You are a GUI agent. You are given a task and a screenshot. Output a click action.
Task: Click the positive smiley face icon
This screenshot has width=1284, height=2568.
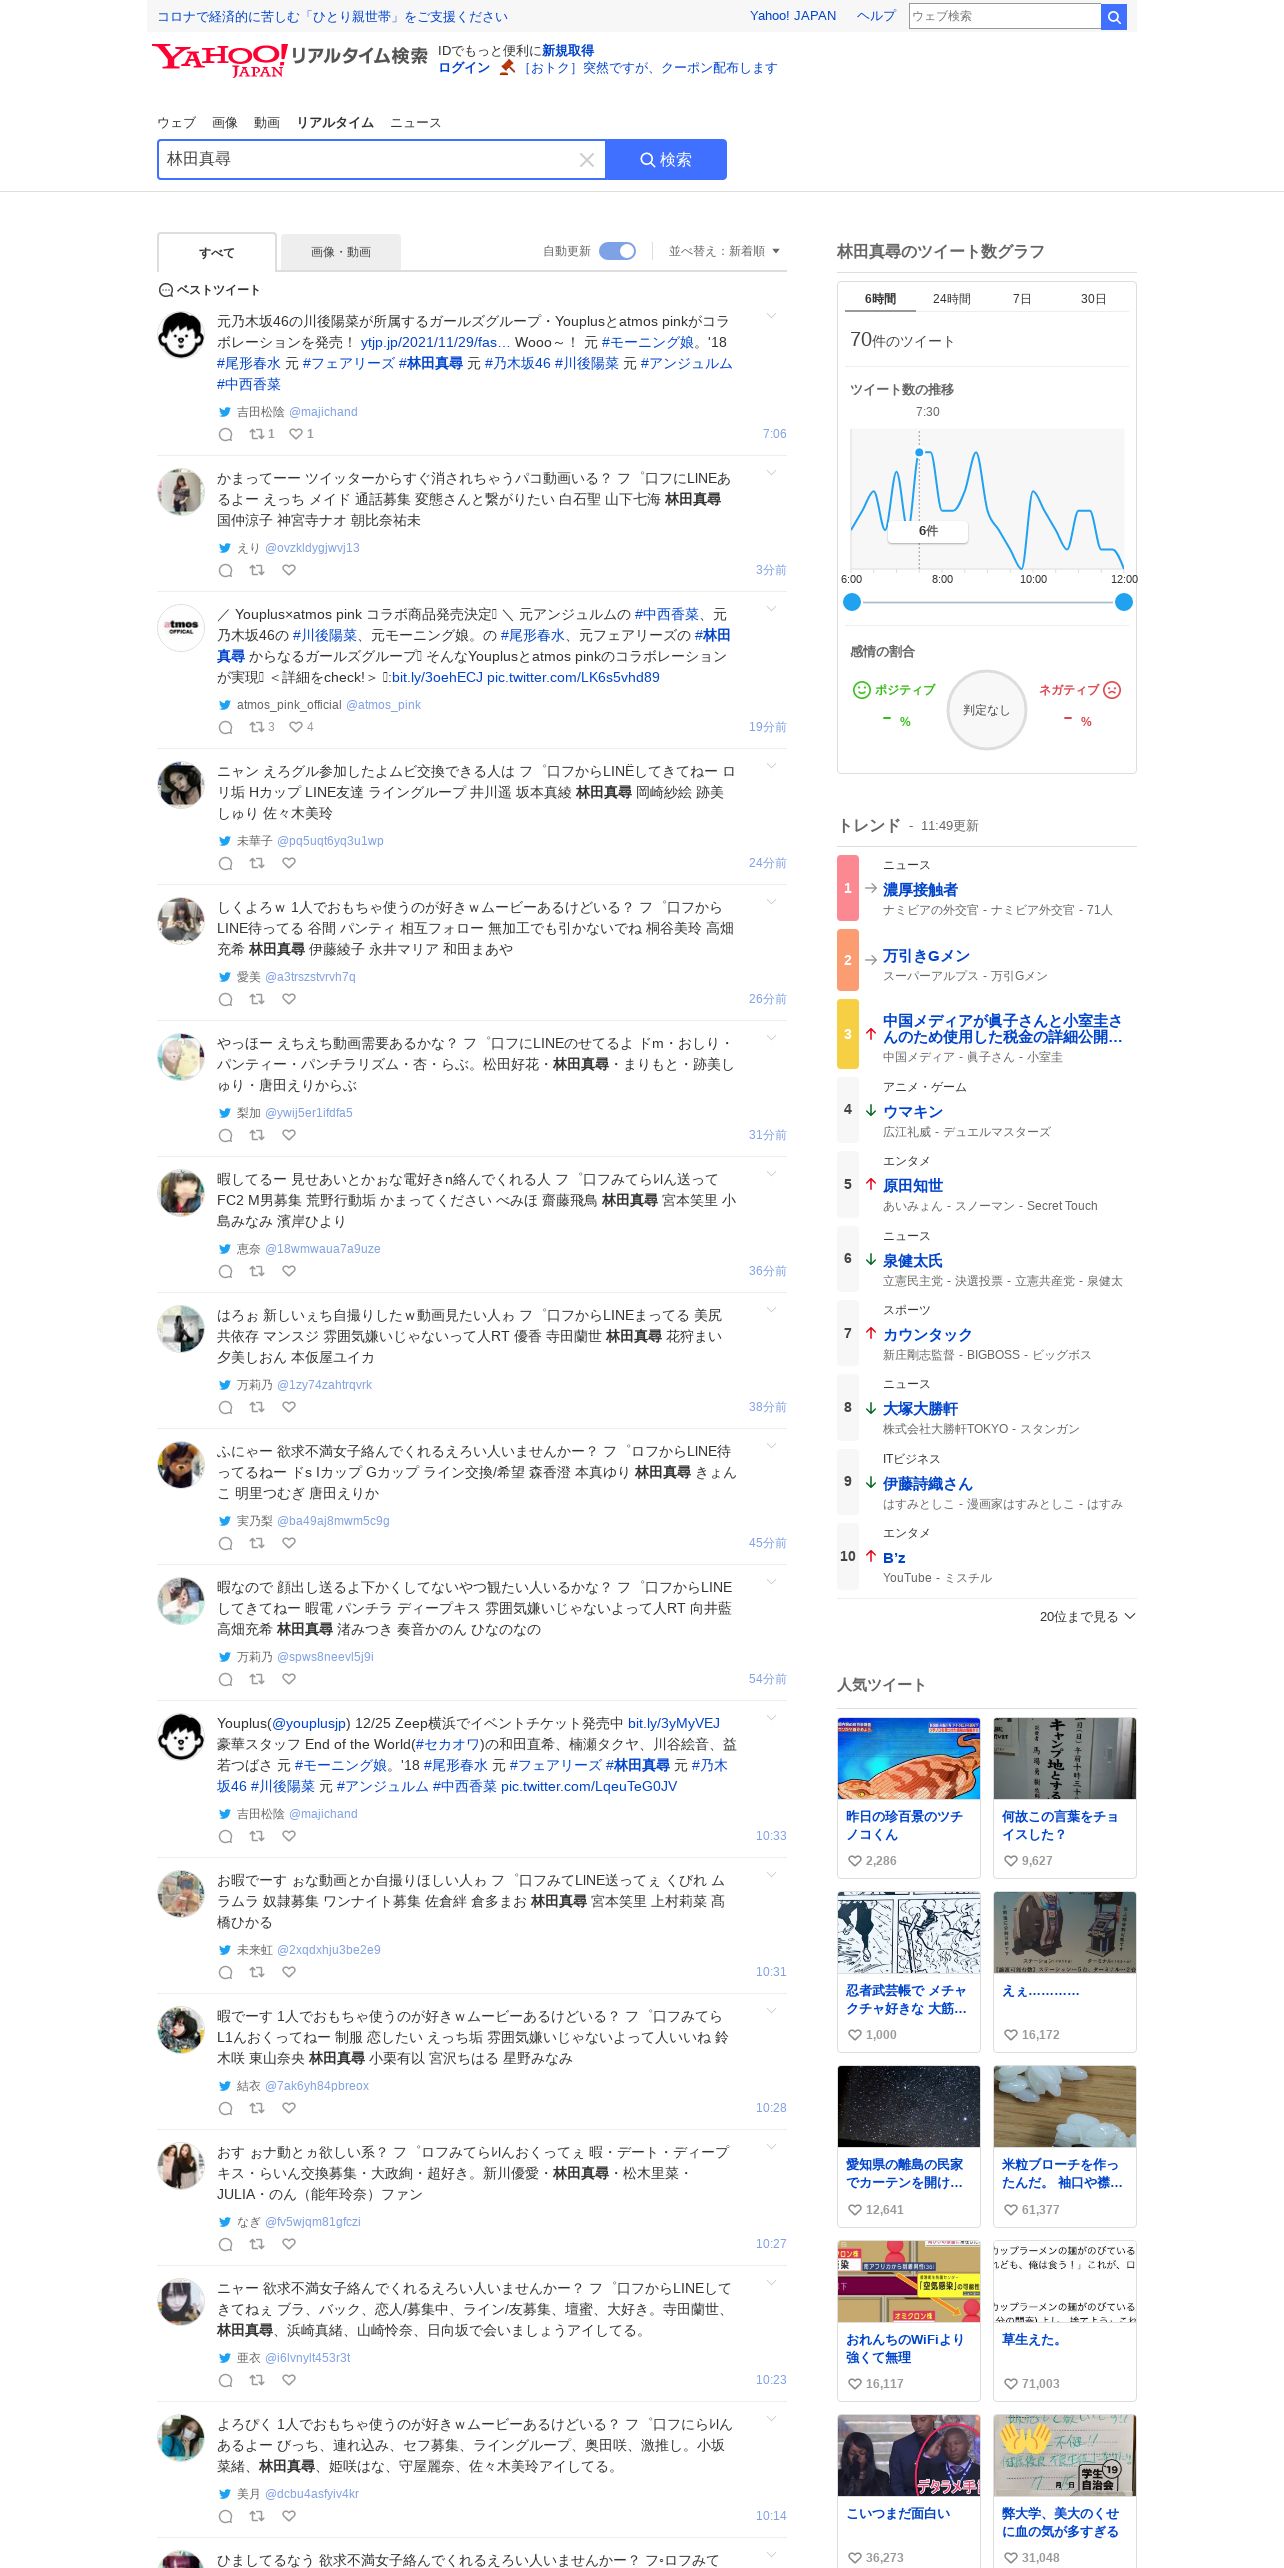861,690
